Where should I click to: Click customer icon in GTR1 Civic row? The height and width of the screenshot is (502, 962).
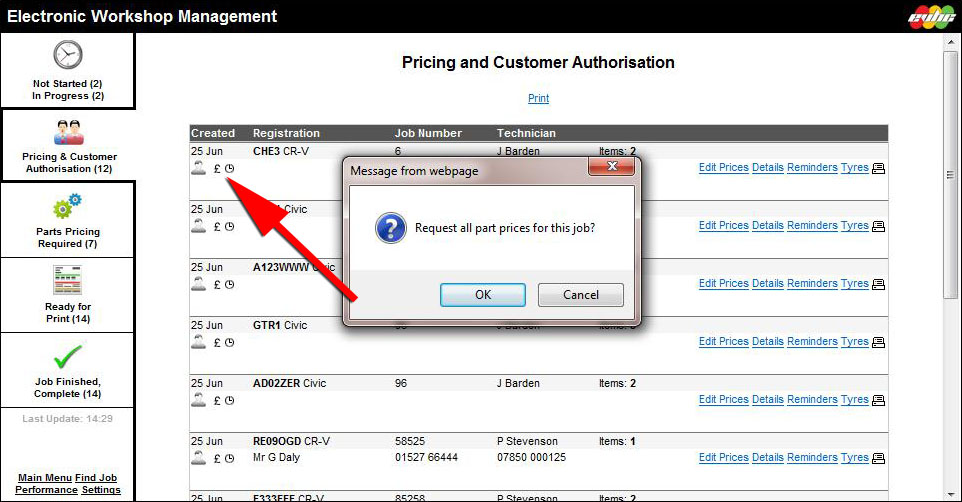point(198,342)
